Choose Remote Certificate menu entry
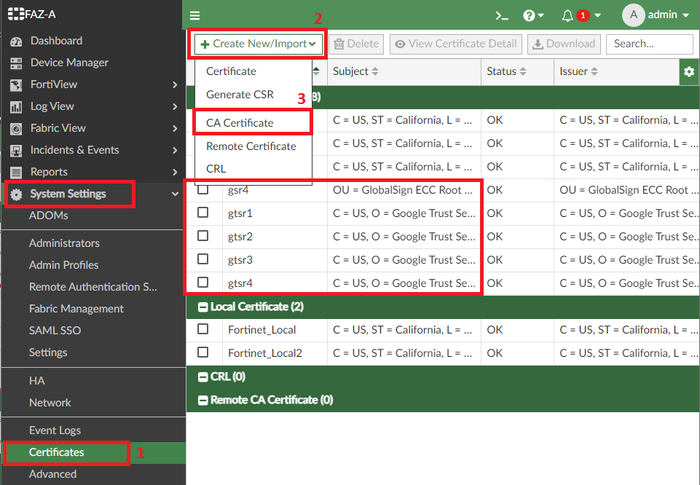700x485 pixels. click(x=251, y=146)
